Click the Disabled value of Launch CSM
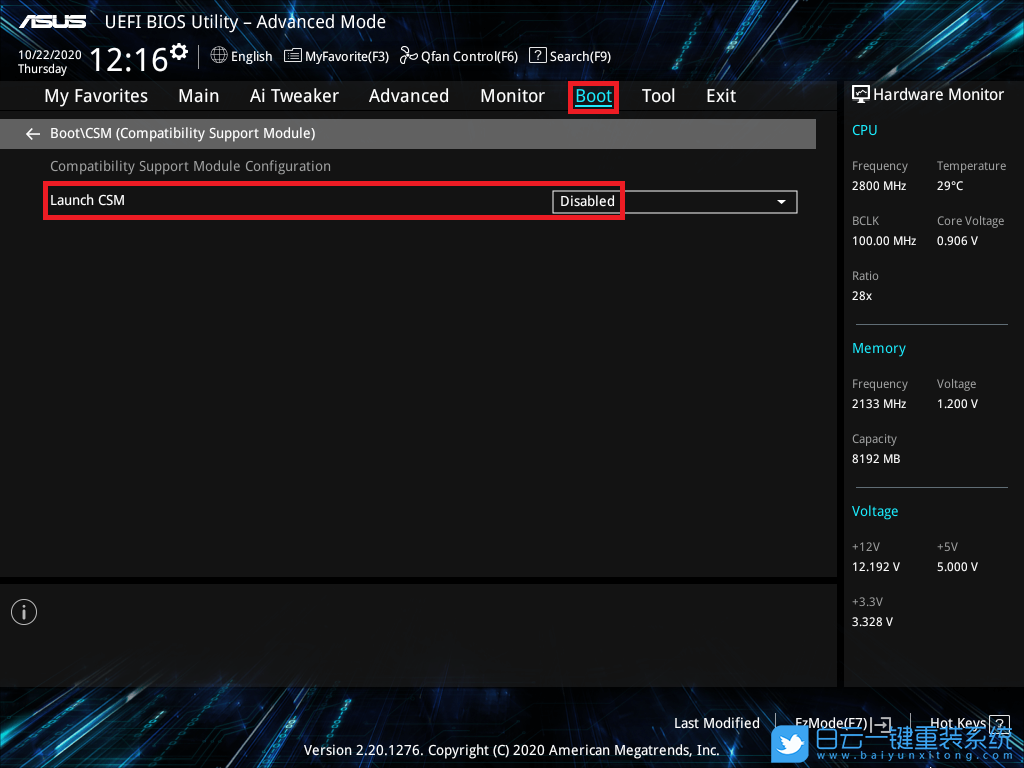 587,202
